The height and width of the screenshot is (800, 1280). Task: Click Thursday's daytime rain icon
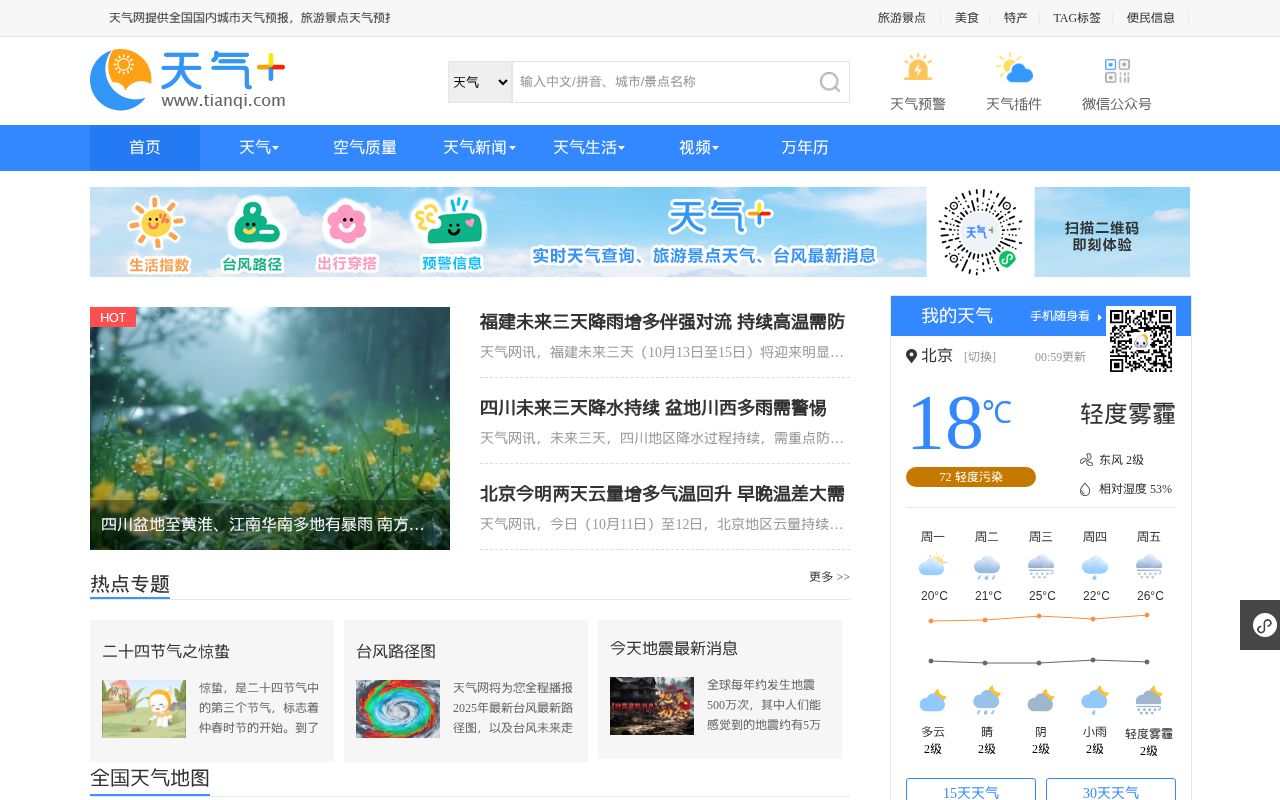coord(1095,567)
